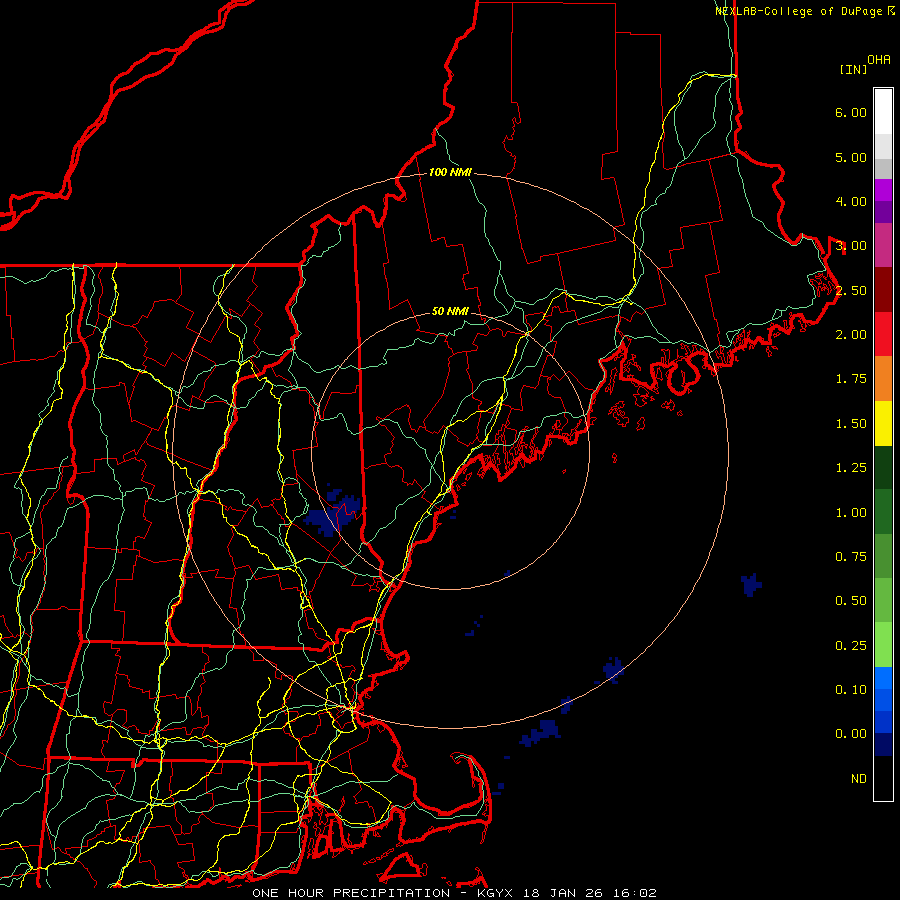Click the 1.50 legend value
Image resolution: width=900 pixels, height=900 pixels.
point(851,424)
